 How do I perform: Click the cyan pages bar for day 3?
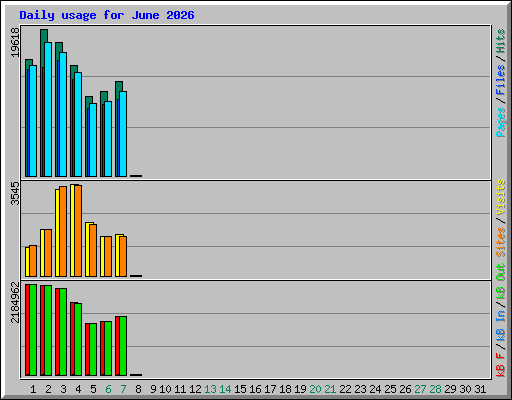click(63, 114)
